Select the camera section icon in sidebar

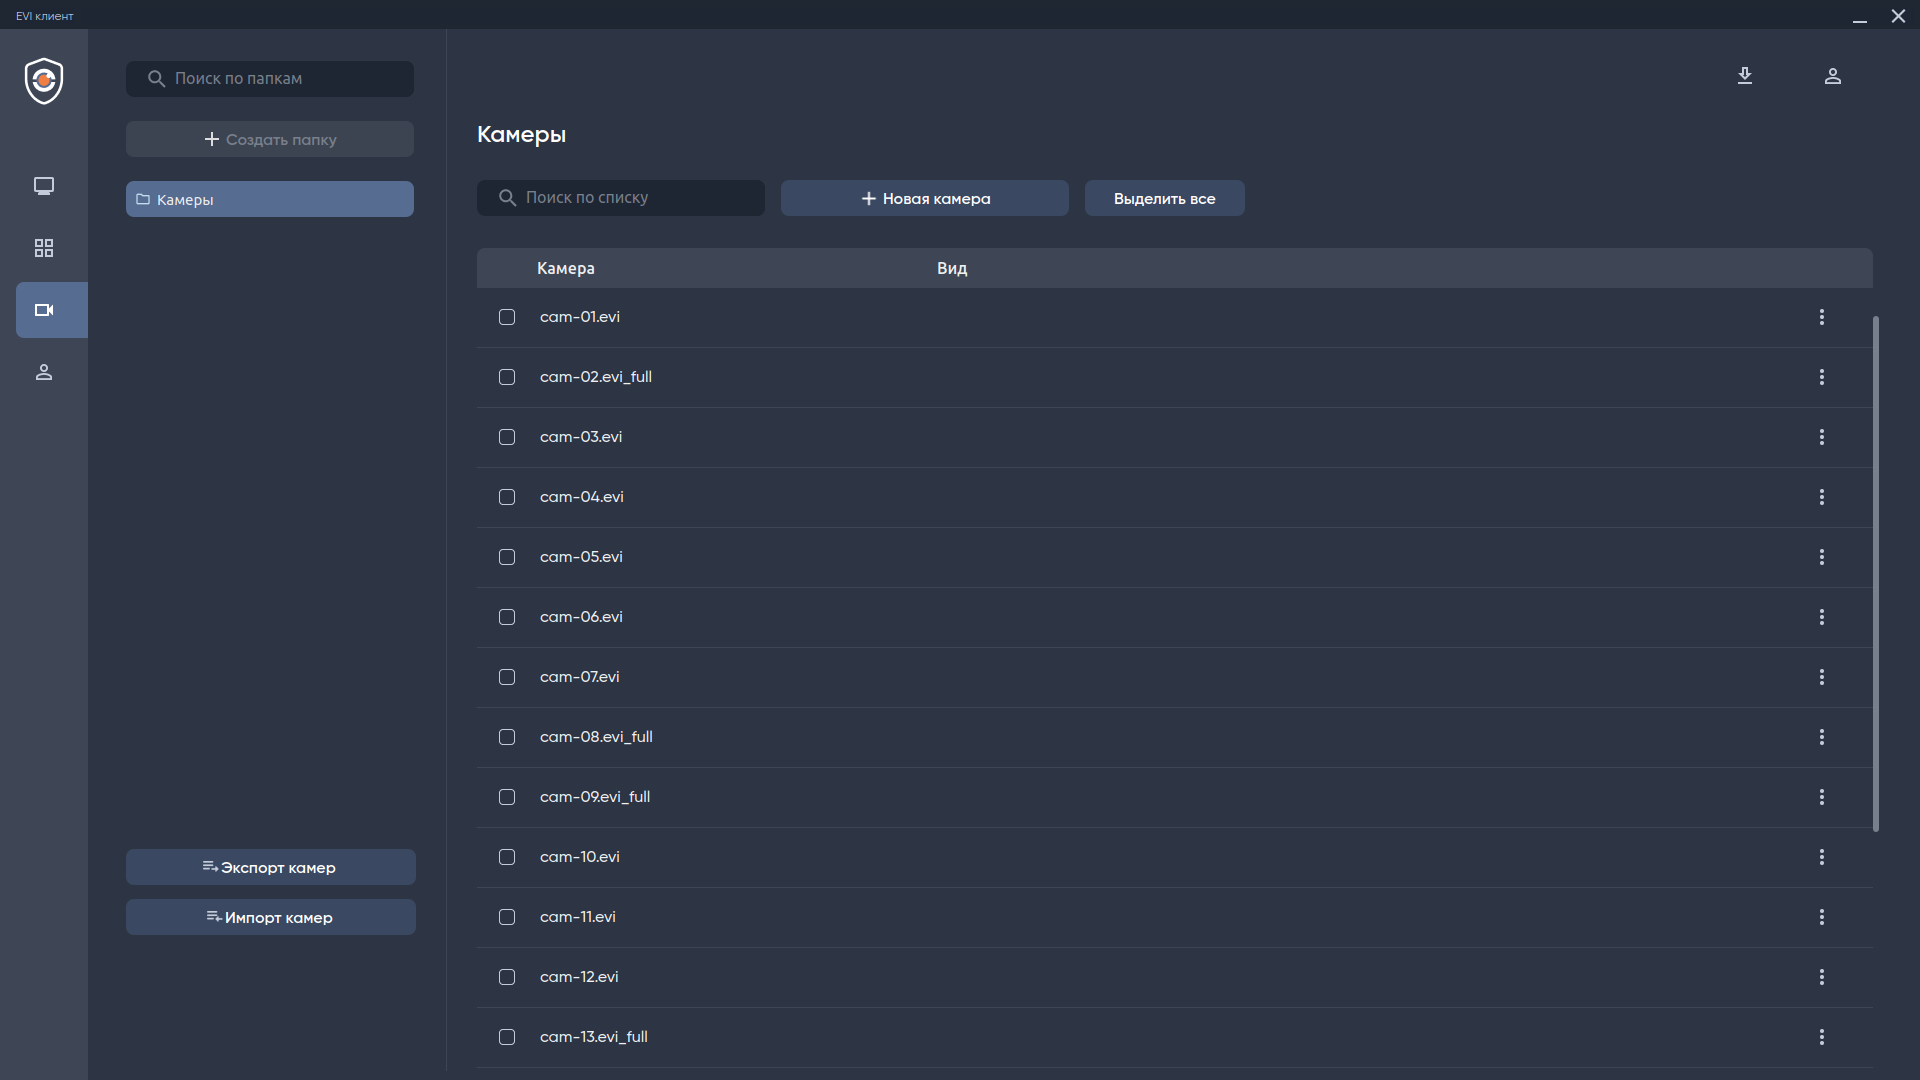click(44, 310)
